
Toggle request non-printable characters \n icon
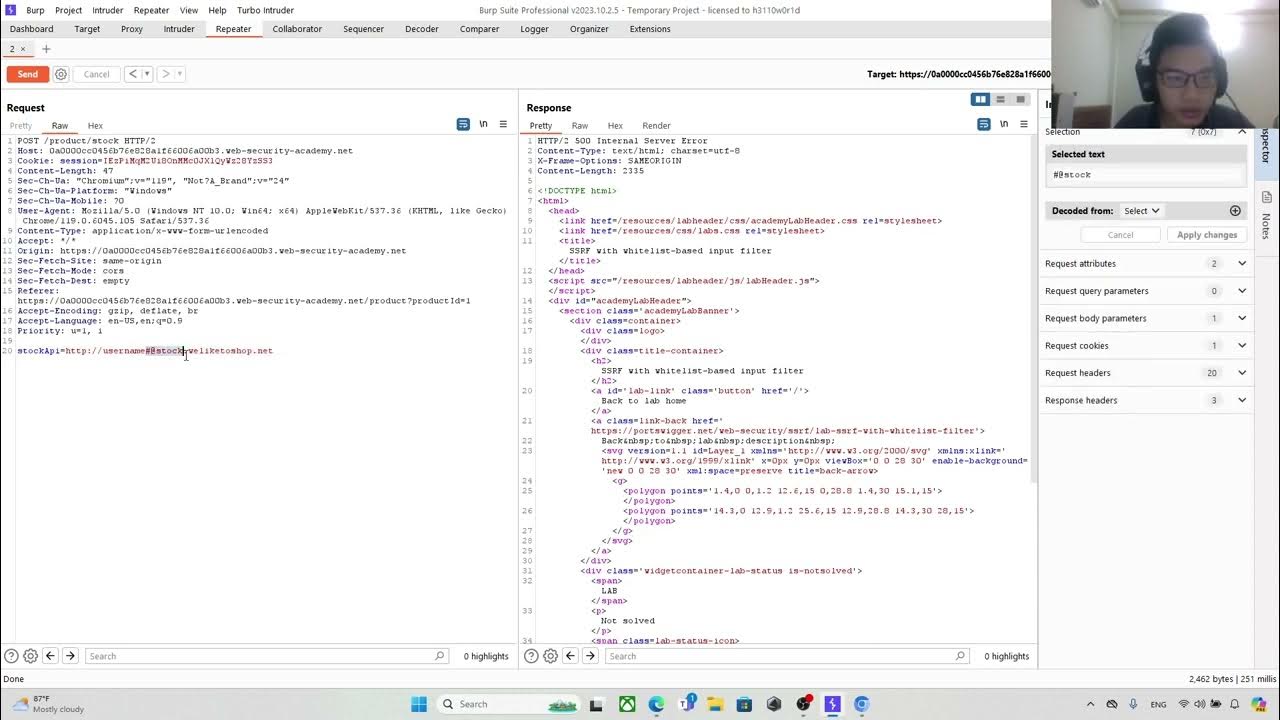tap(483, 124)
